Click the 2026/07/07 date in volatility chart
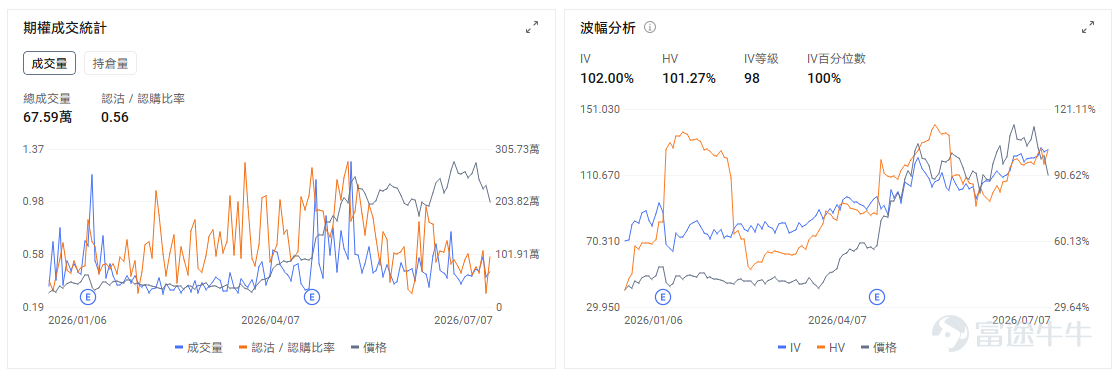1112x370 pixels. [x=1021, y=320]
